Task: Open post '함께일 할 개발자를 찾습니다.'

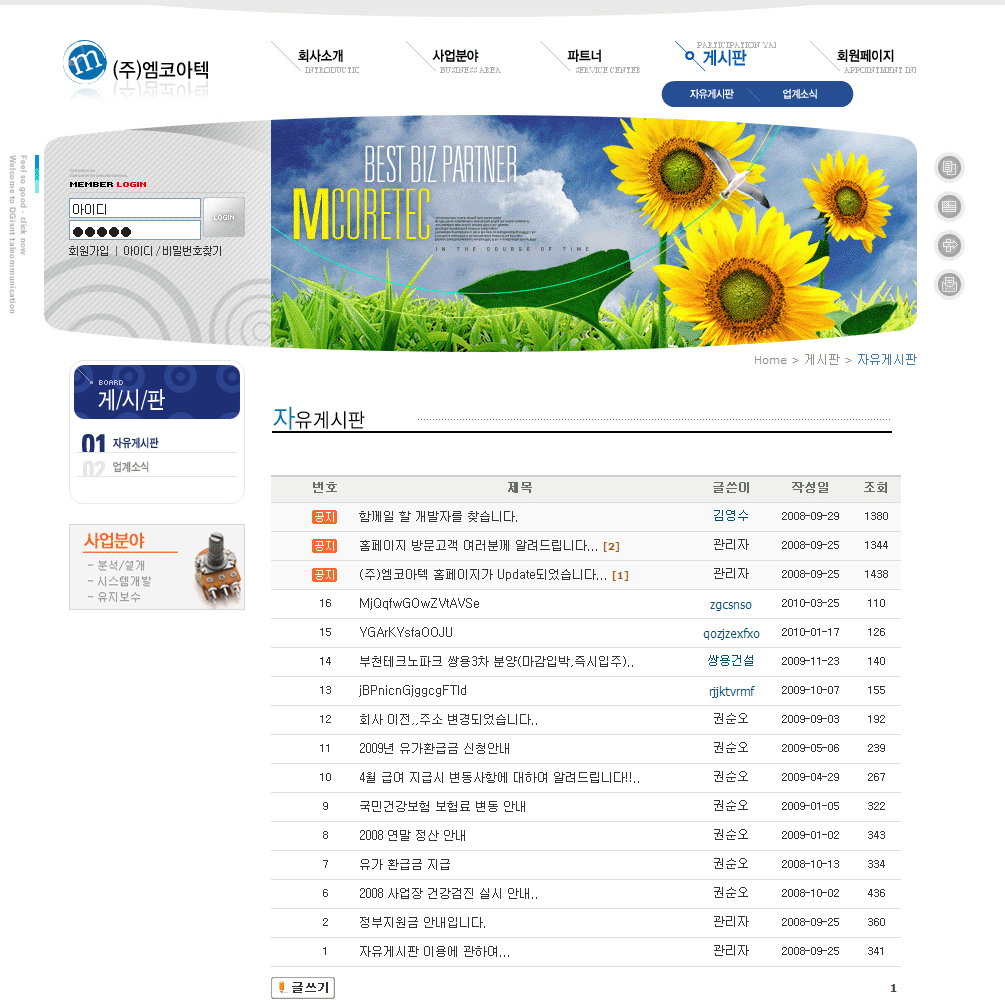Action: point(438,517)
